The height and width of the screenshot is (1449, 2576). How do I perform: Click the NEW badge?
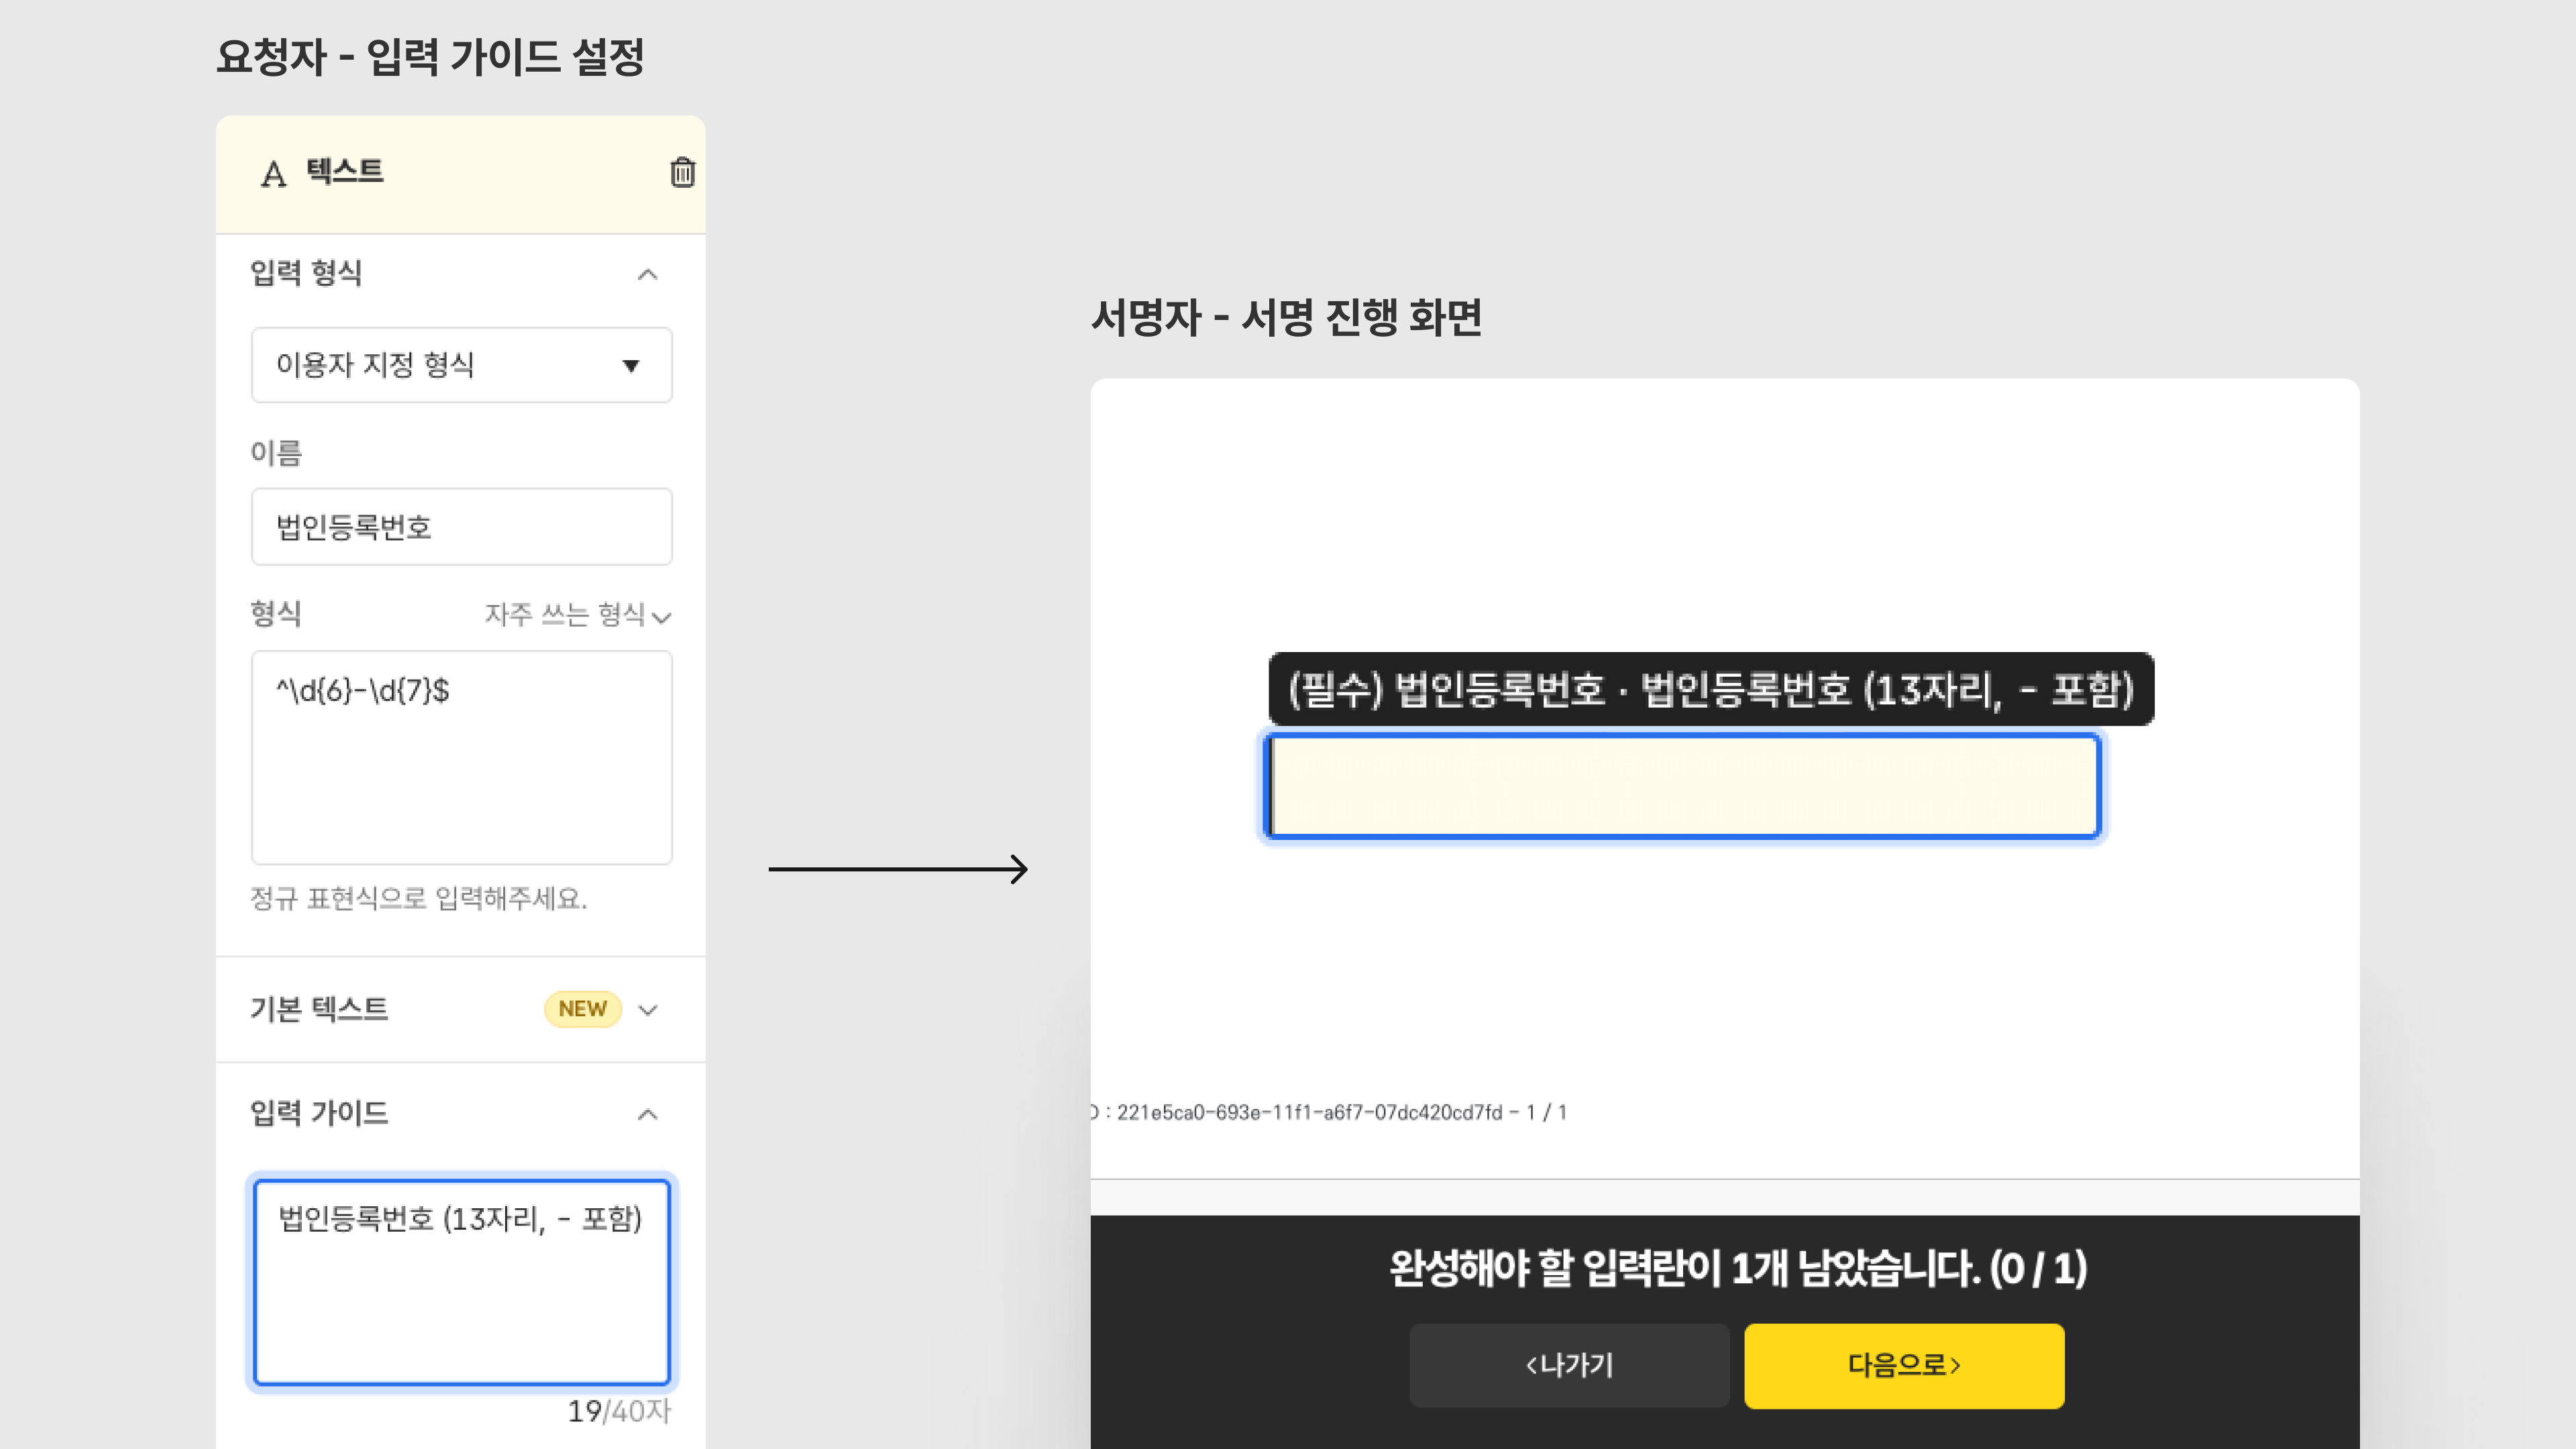click(582, 1009)
